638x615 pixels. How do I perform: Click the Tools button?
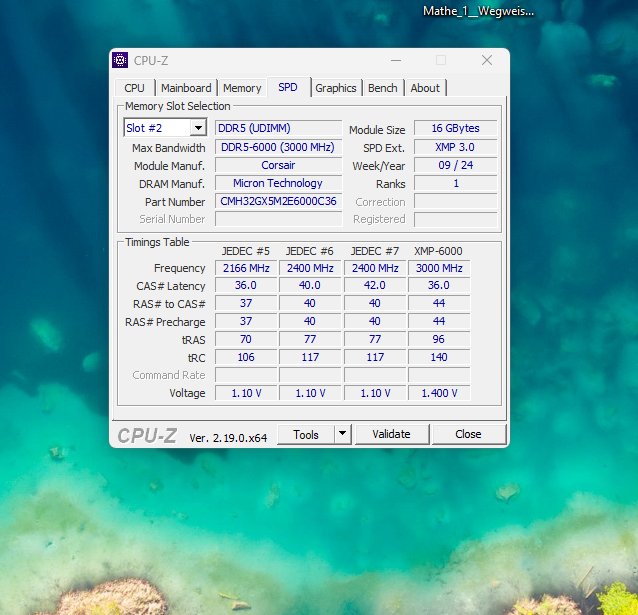click(x=306, y=434)
